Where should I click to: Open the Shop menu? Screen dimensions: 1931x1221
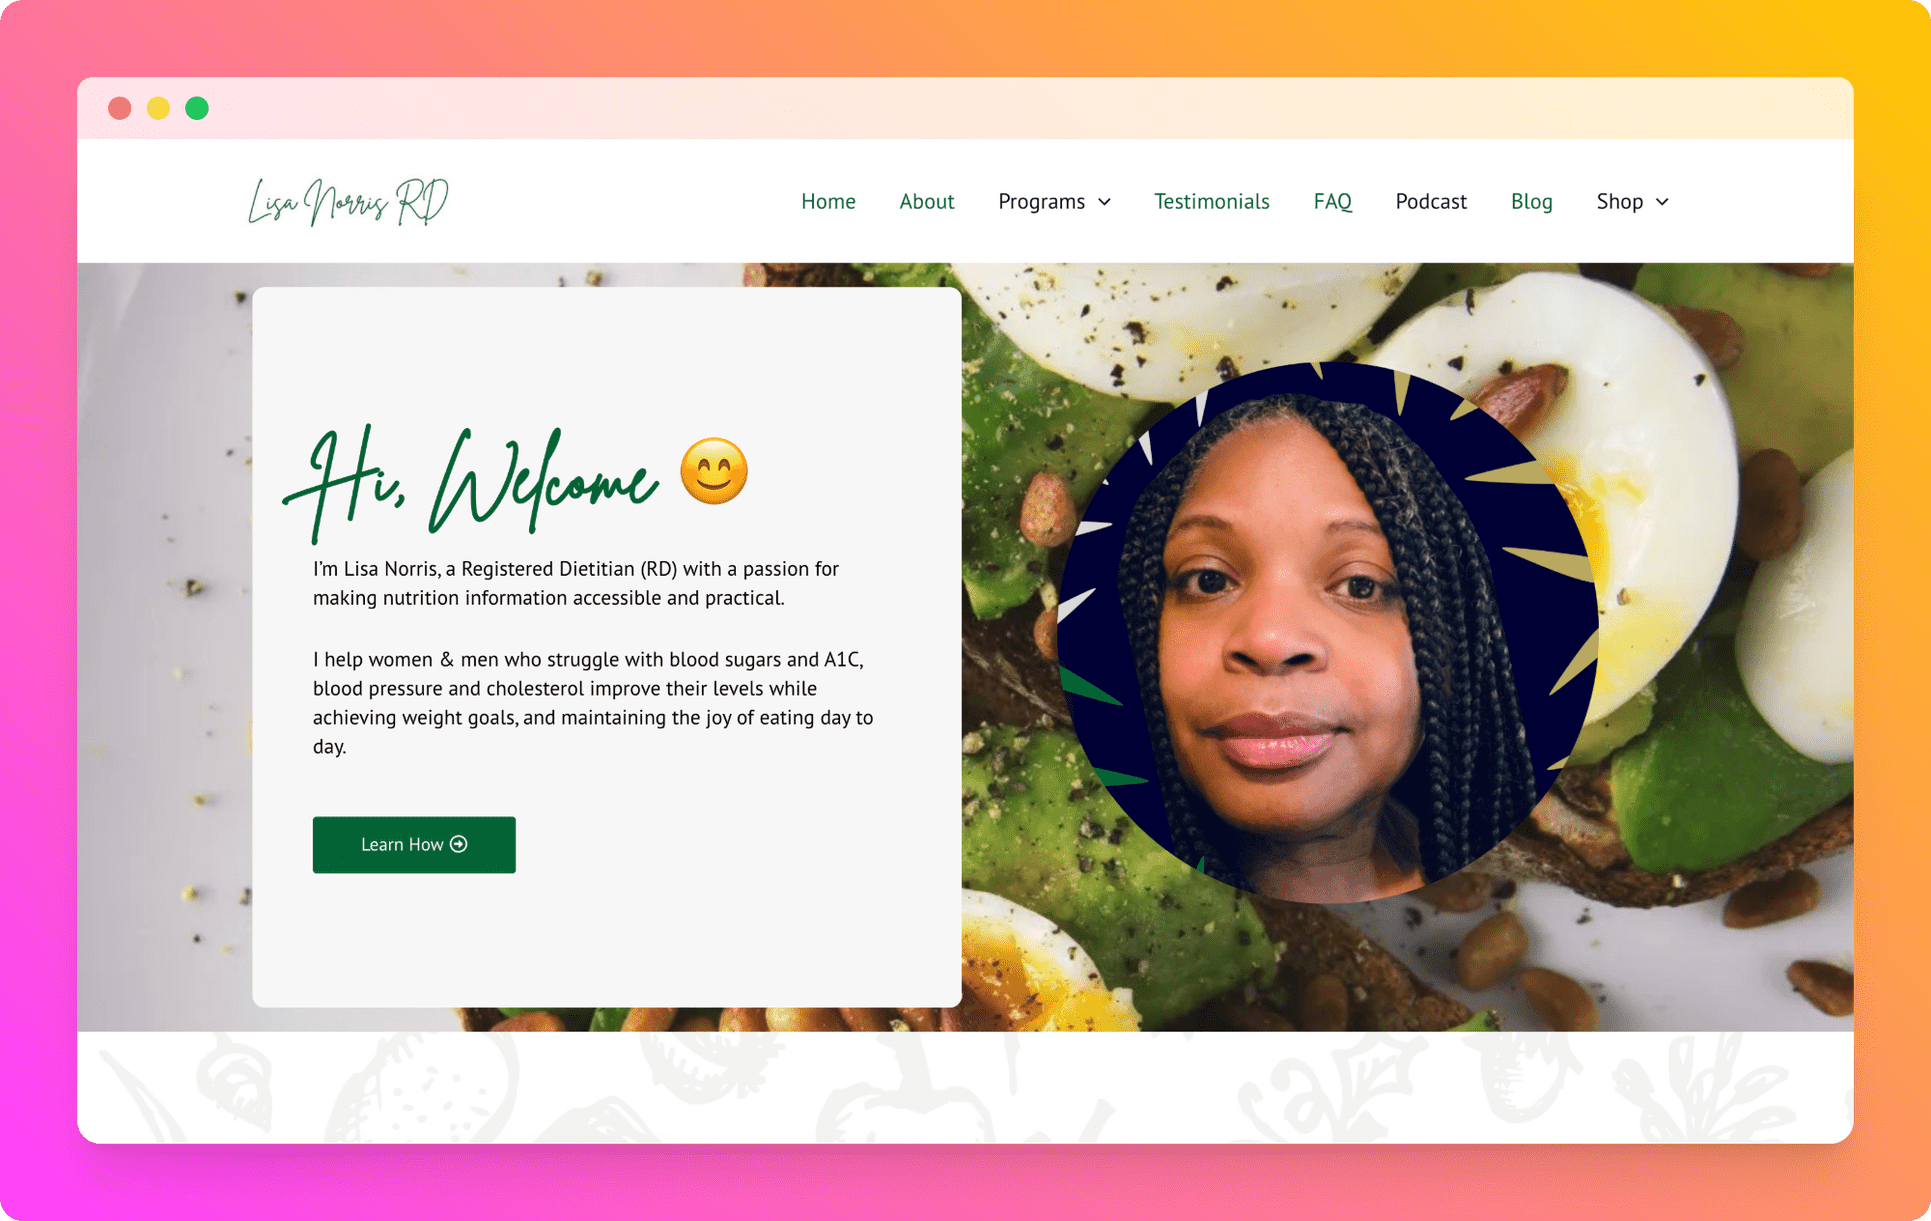click(x=1632, y=201)
